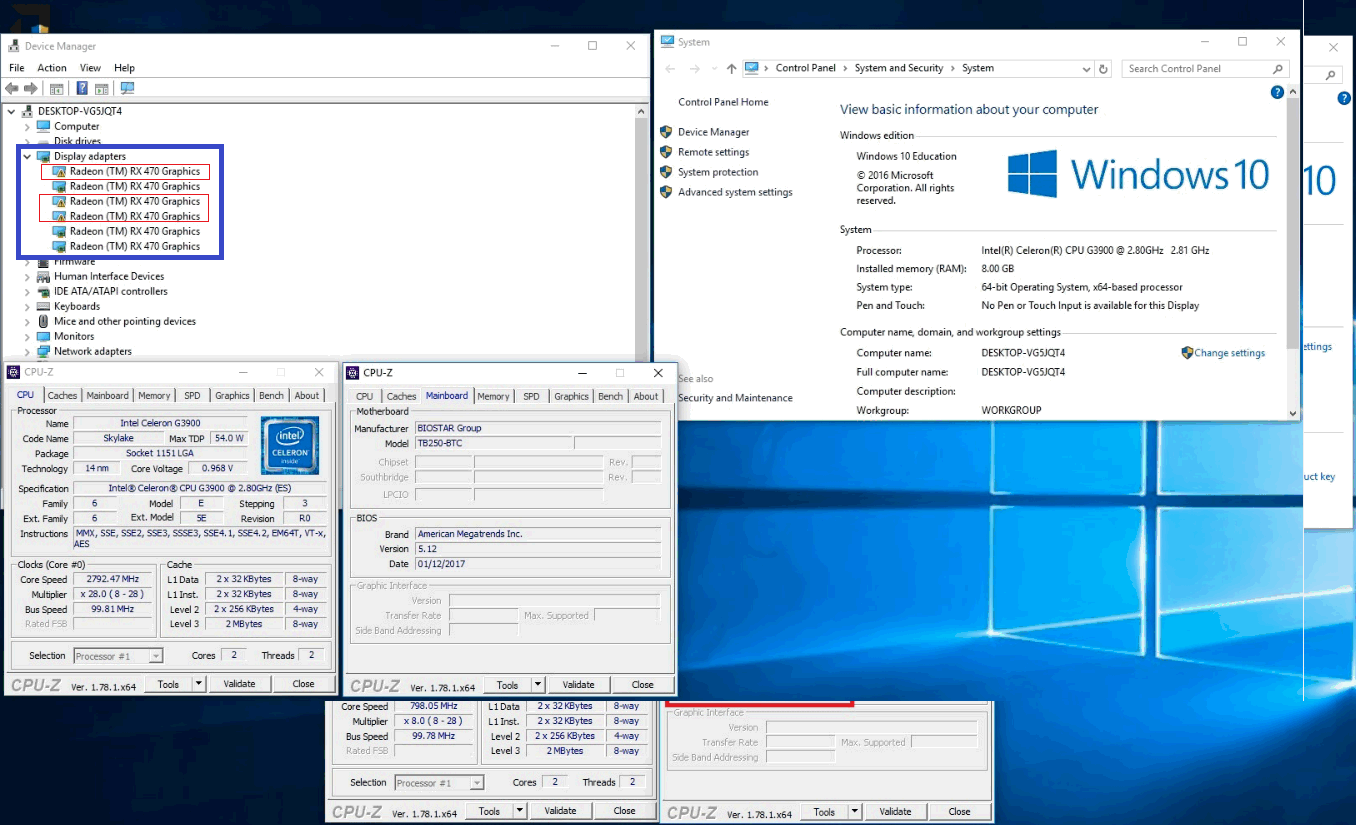The image size is (1356, 825).
Task: Open Caches tab in CPU-Z Celeron CPU-tab window
Action: tap(62, 396)
